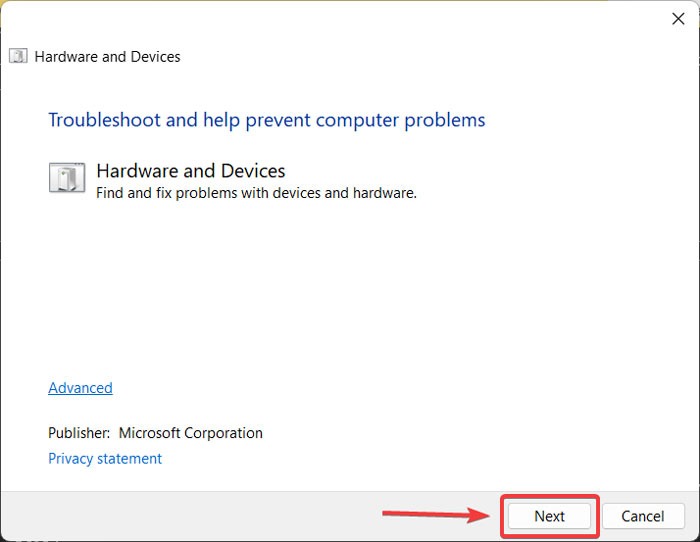Click the Cancel button
The image size is (700, 542).
coord(643,516)
